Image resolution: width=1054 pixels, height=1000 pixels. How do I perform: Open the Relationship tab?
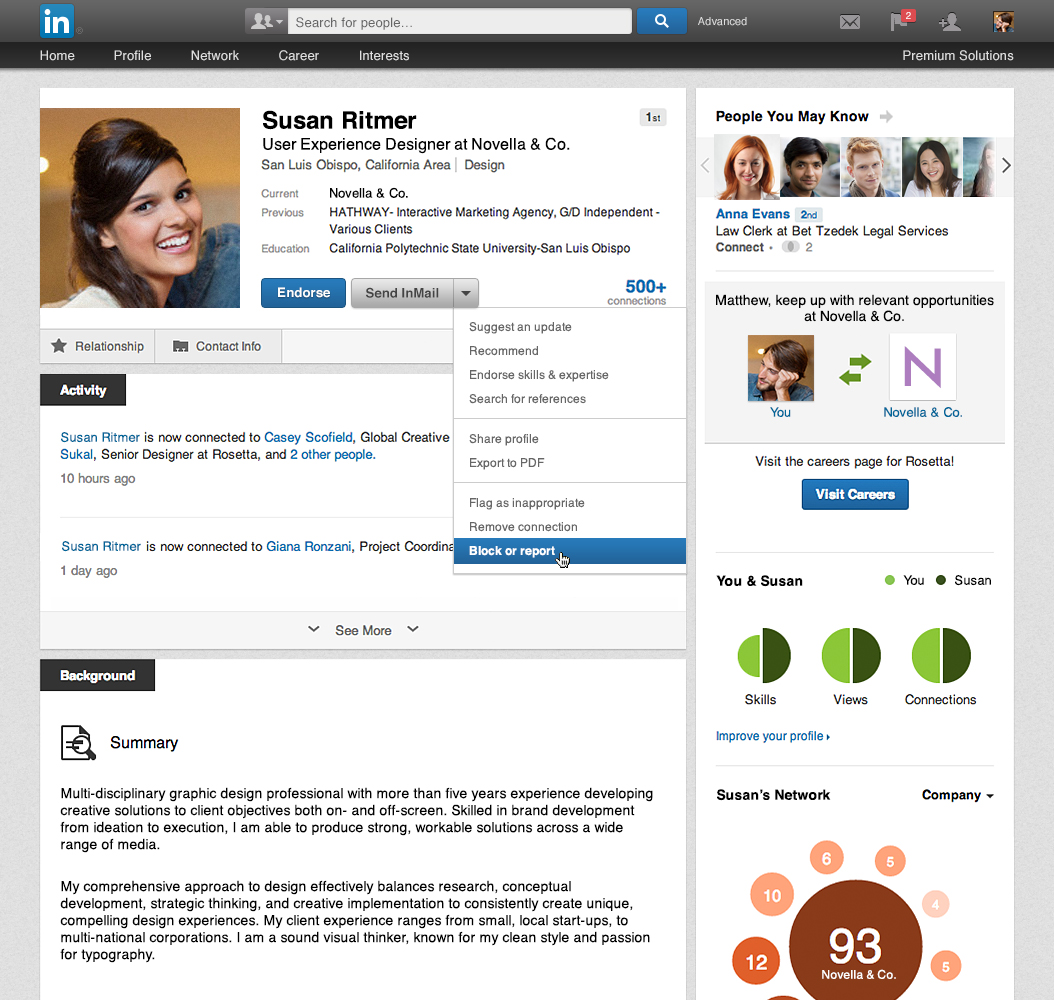point(97,346)
